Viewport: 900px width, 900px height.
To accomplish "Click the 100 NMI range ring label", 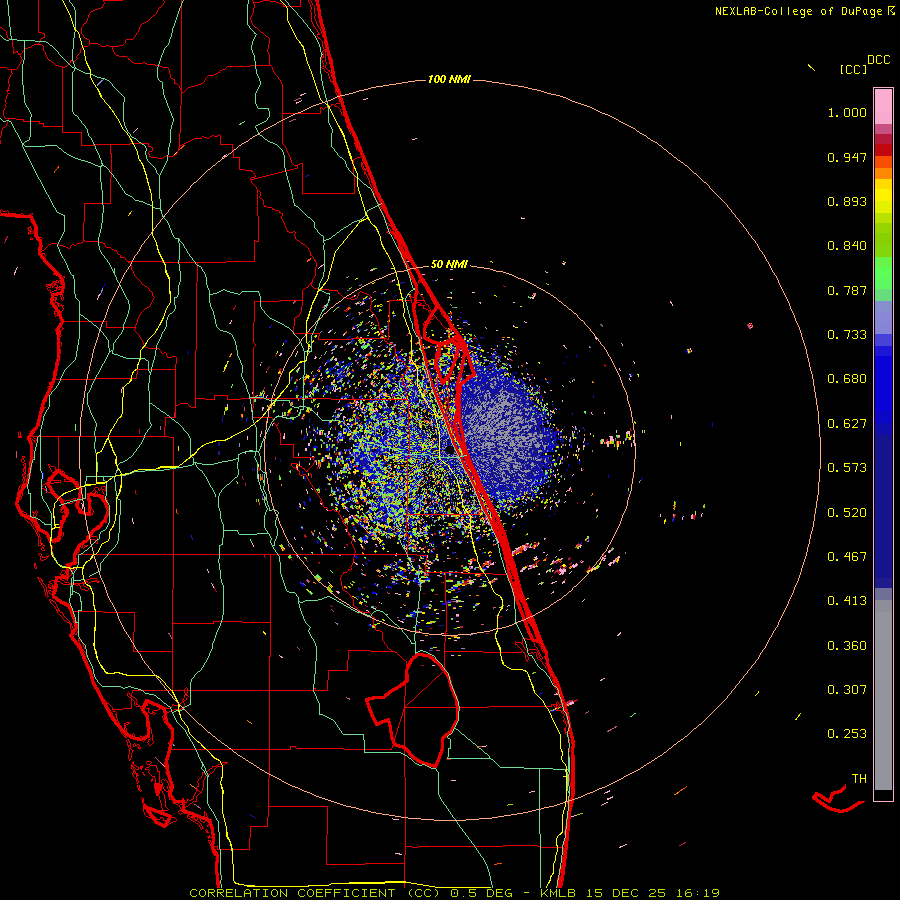I will pos(449,79).
